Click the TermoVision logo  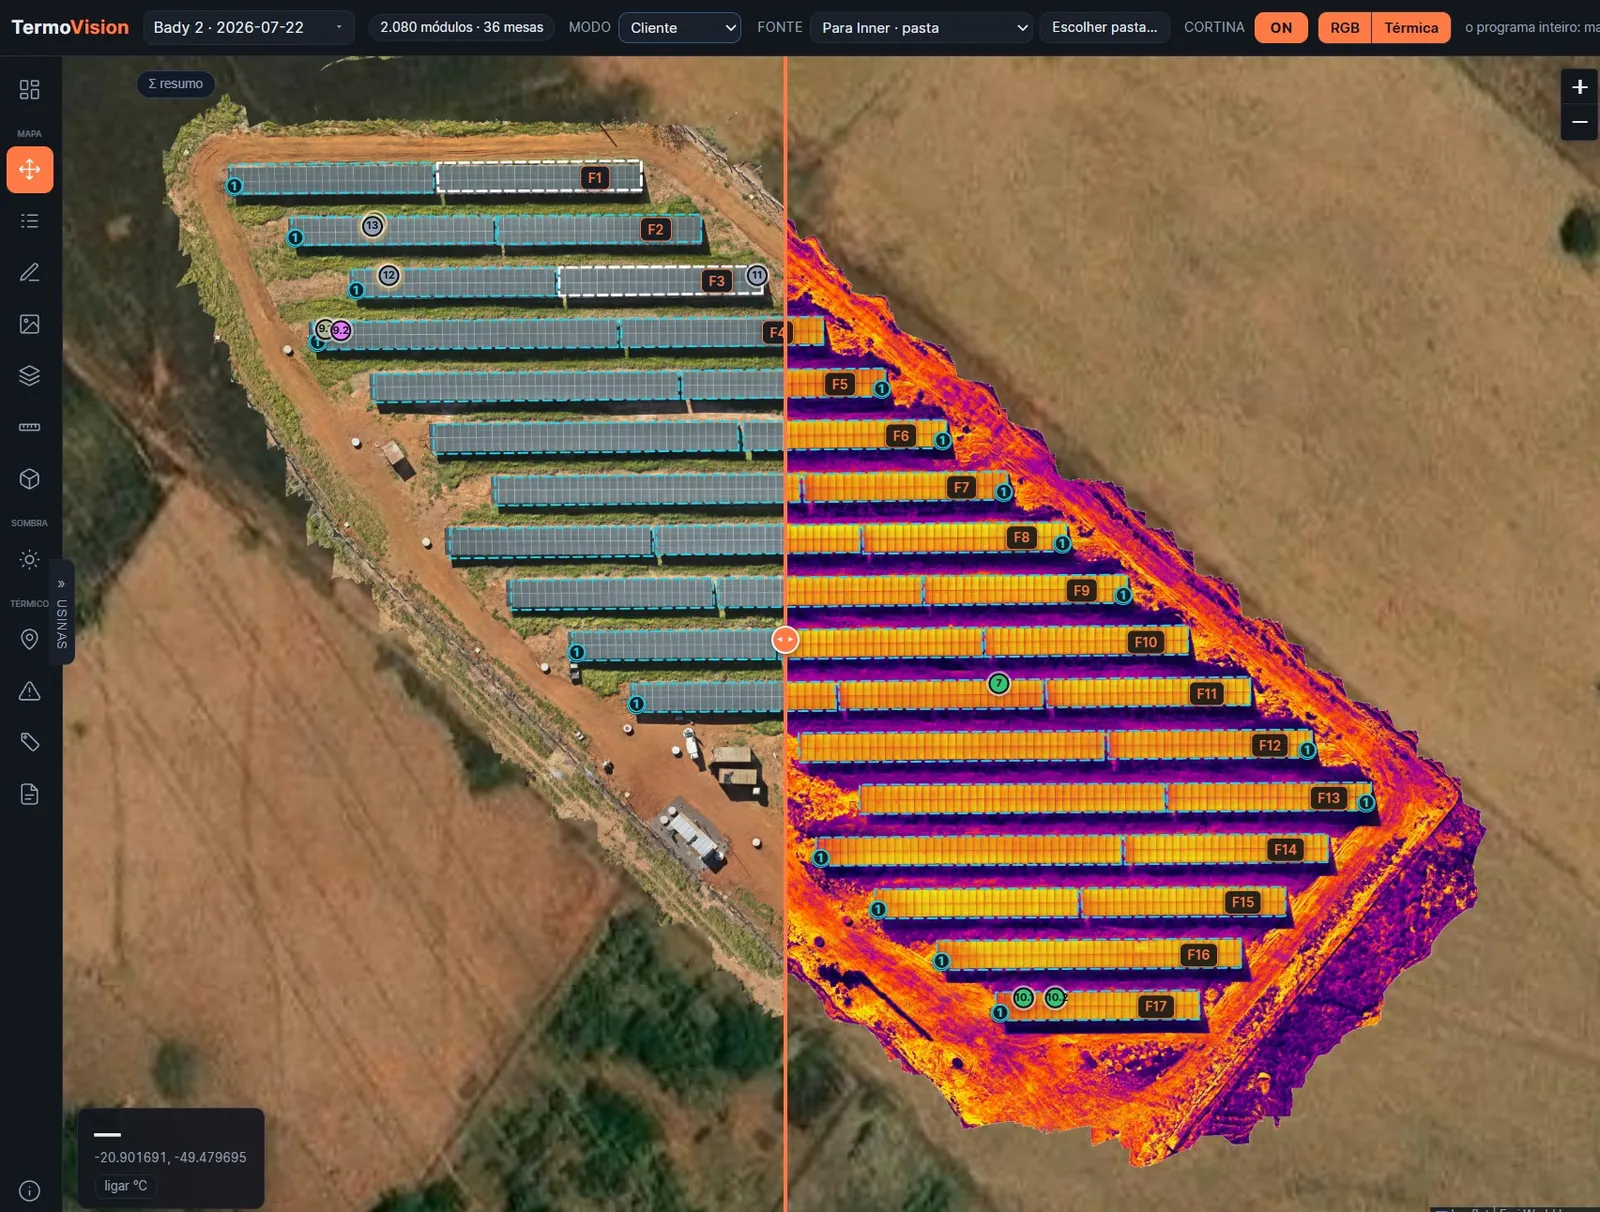(x=70, y=27)
